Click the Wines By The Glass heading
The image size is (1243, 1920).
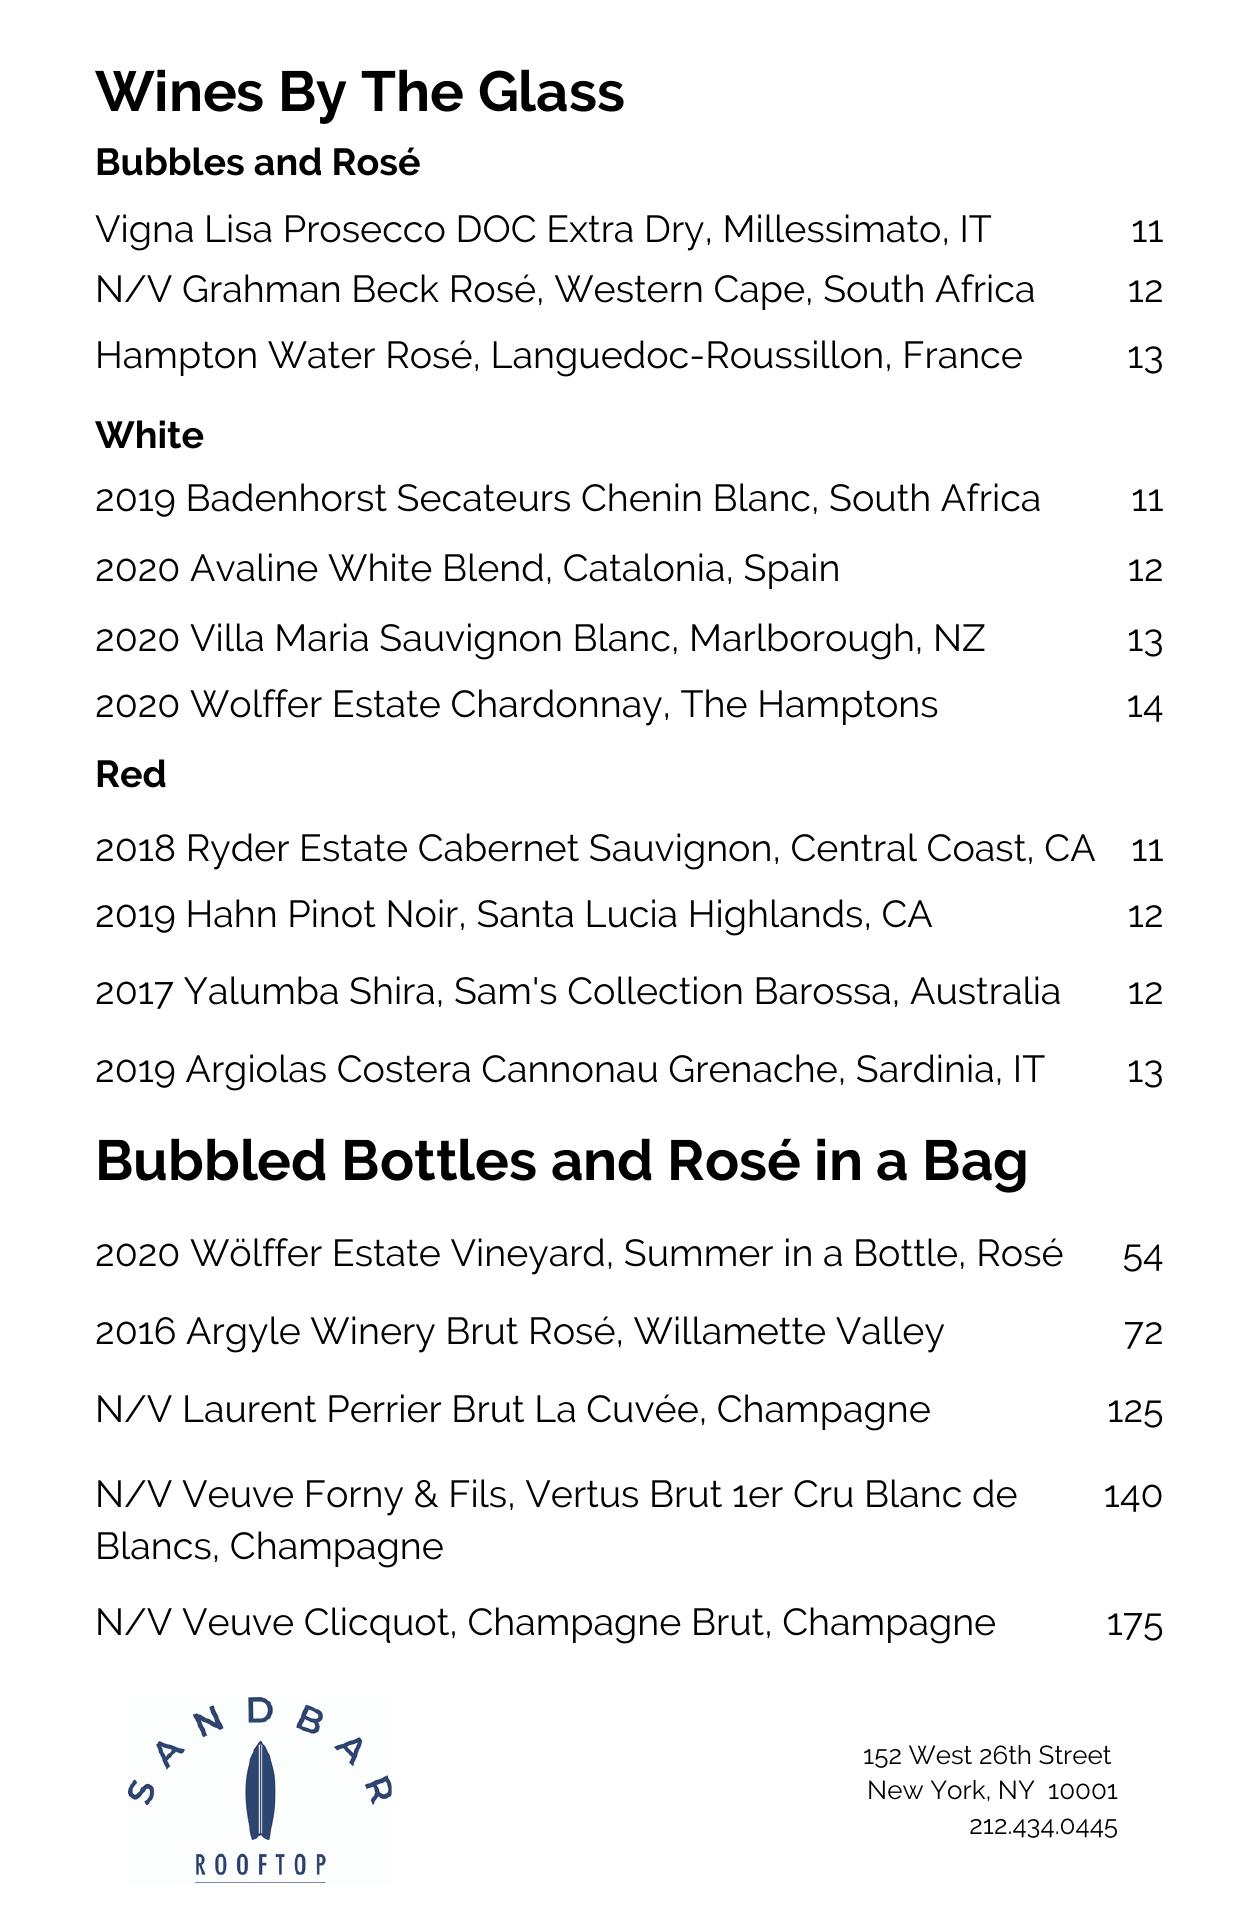point(360,92)
